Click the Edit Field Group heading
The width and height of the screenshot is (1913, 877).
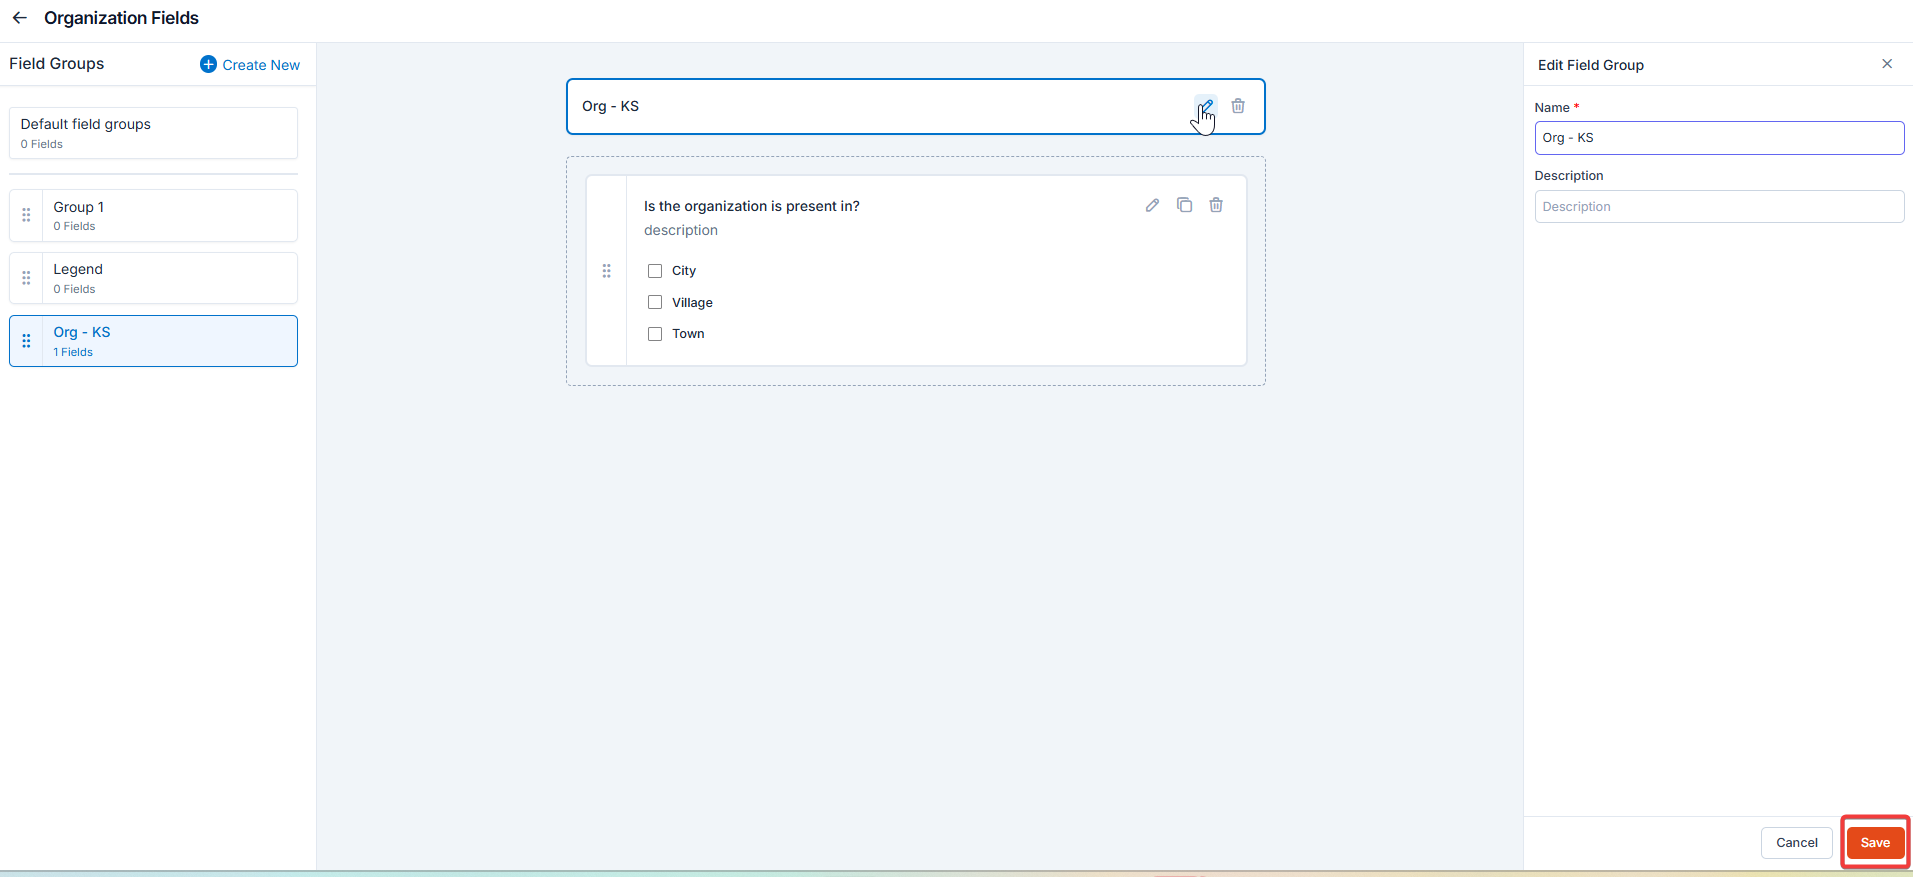pos(1591,65)
